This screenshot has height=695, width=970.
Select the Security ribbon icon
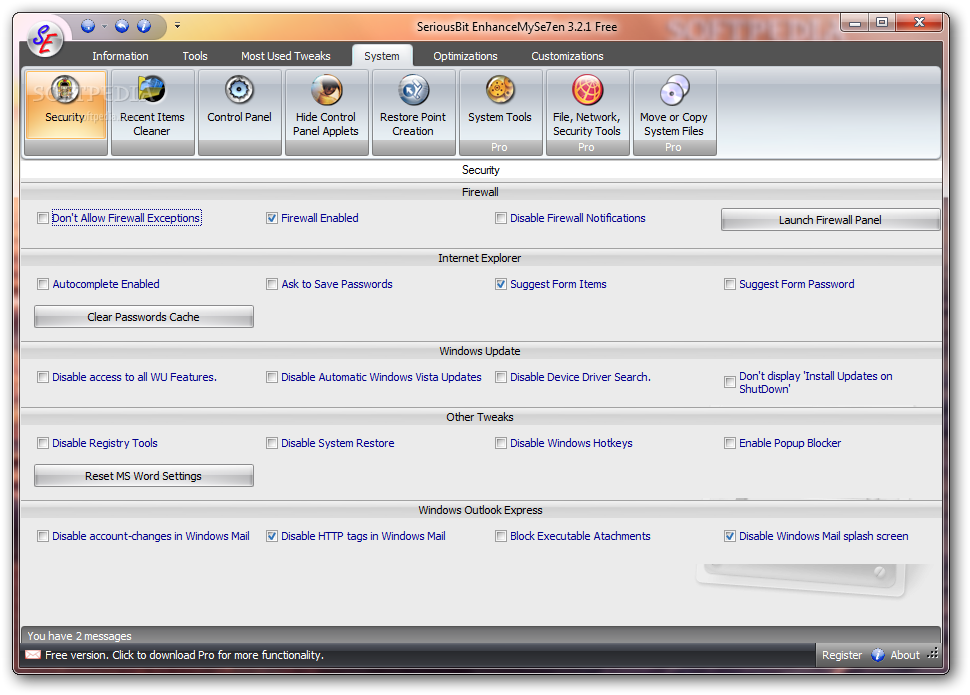pos(66,112)
